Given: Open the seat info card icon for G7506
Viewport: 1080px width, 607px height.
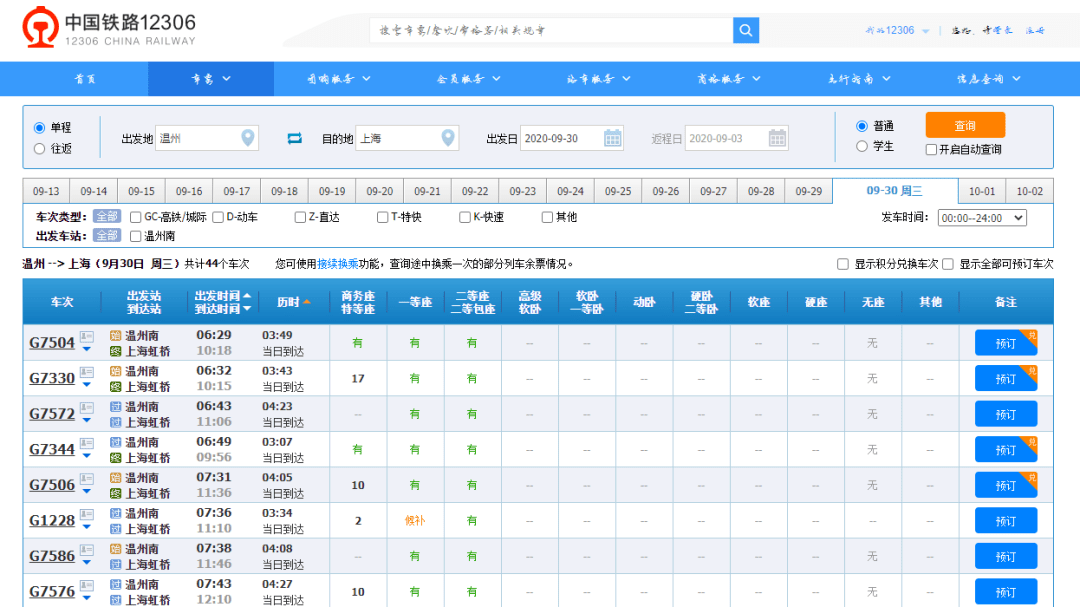Looking at the screenshot, I should (x=87, y=479).
